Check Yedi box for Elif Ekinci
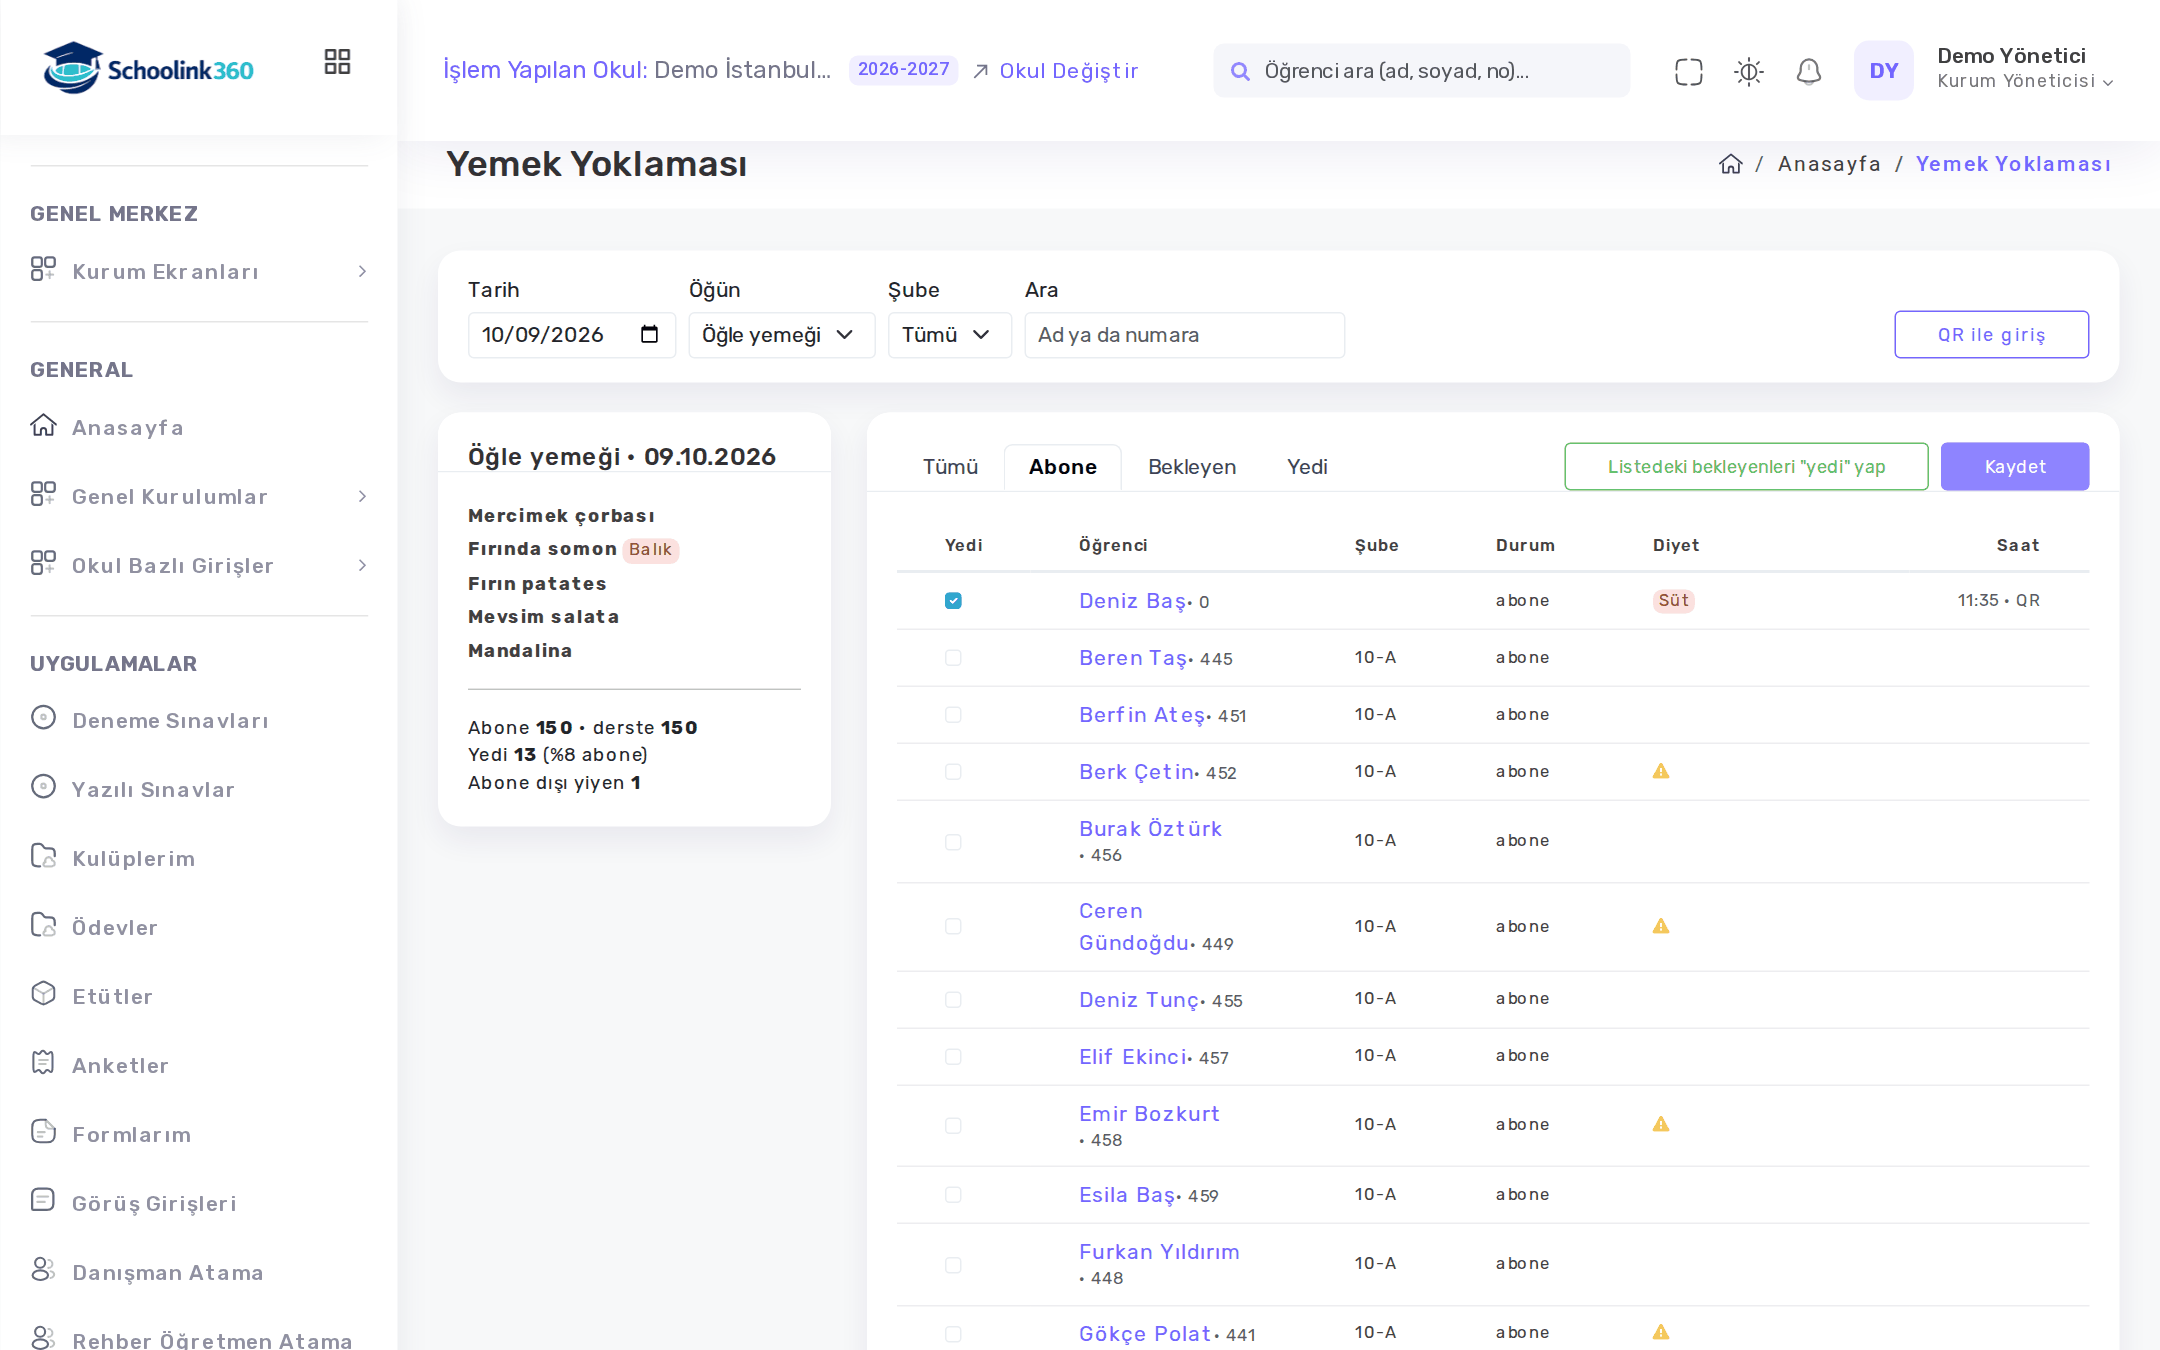Screen dimensions: 2160x1350 coord(953,1057)
